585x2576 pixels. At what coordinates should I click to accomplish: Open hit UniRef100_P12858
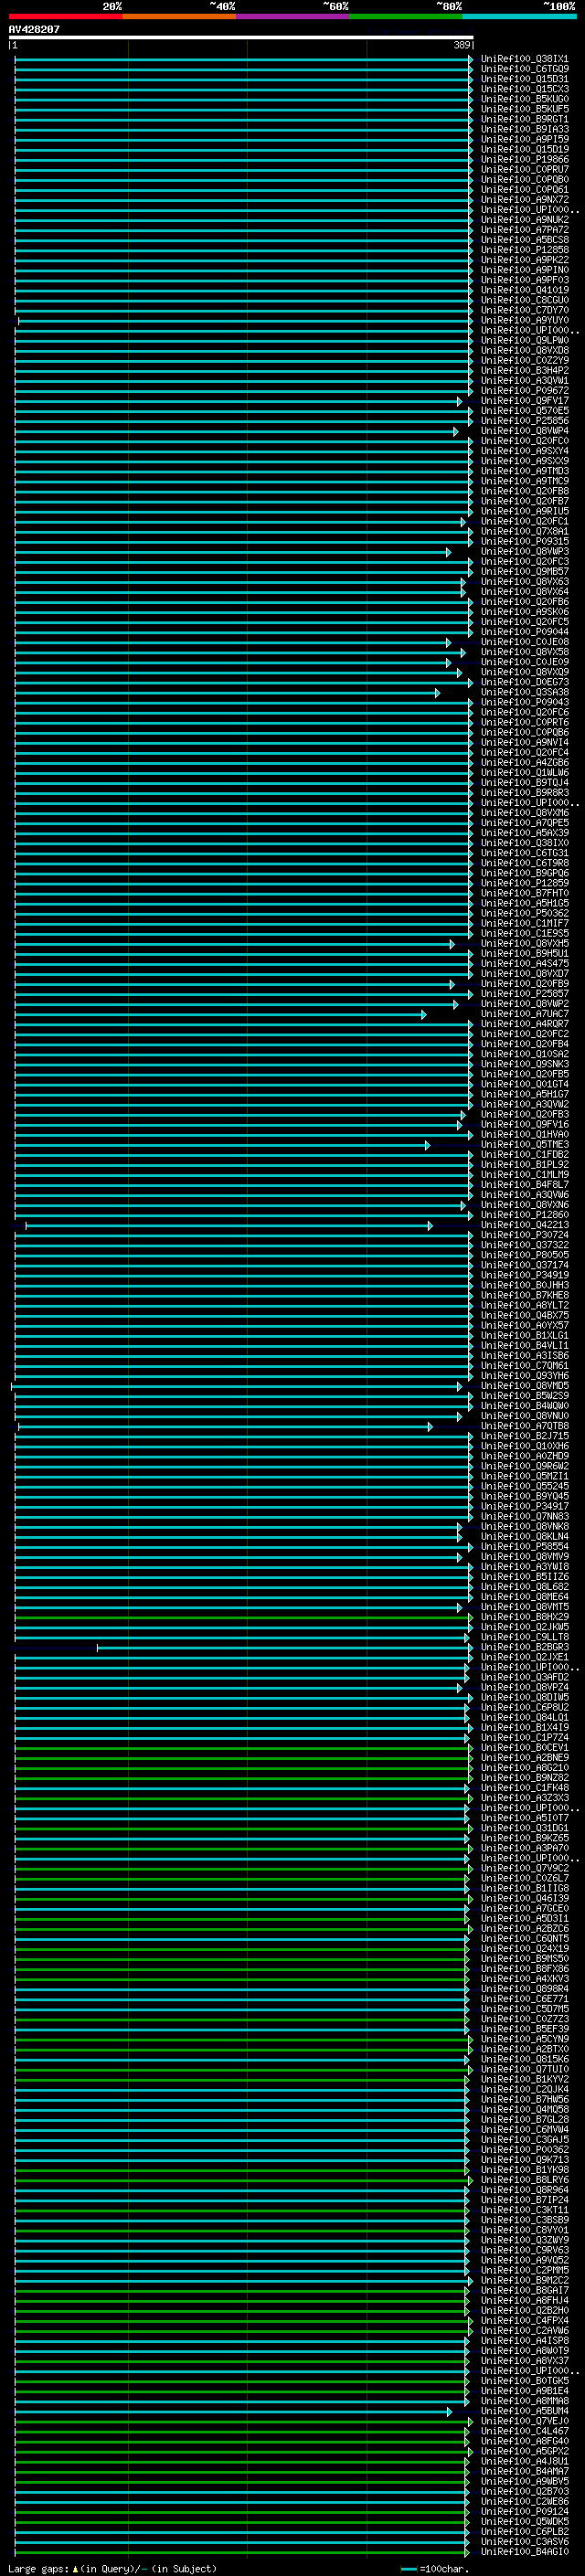524,250
